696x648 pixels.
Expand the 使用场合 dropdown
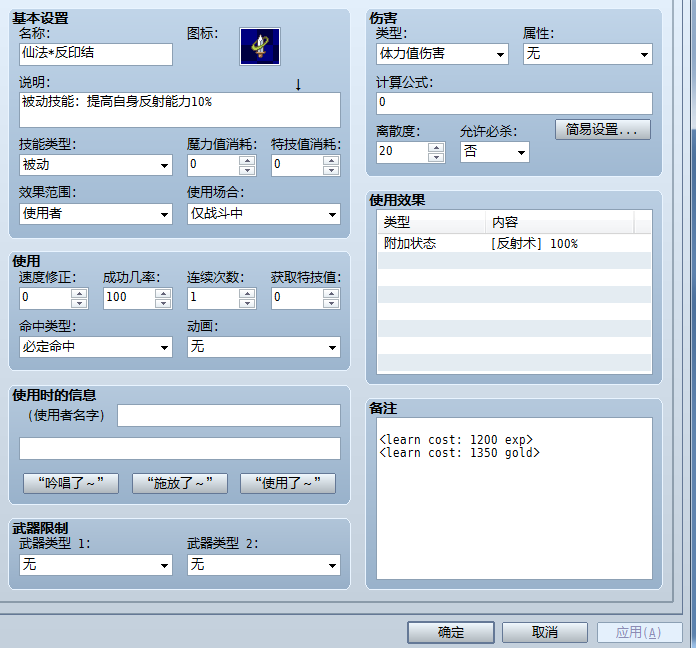[264, 214]
